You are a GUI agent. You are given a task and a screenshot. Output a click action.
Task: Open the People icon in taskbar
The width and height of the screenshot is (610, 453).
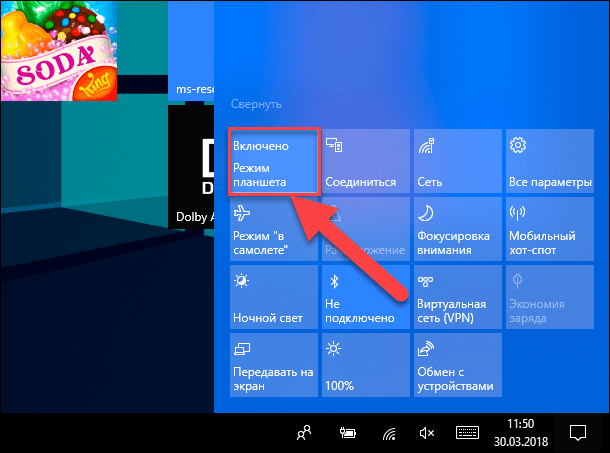[x=304, y=433]
